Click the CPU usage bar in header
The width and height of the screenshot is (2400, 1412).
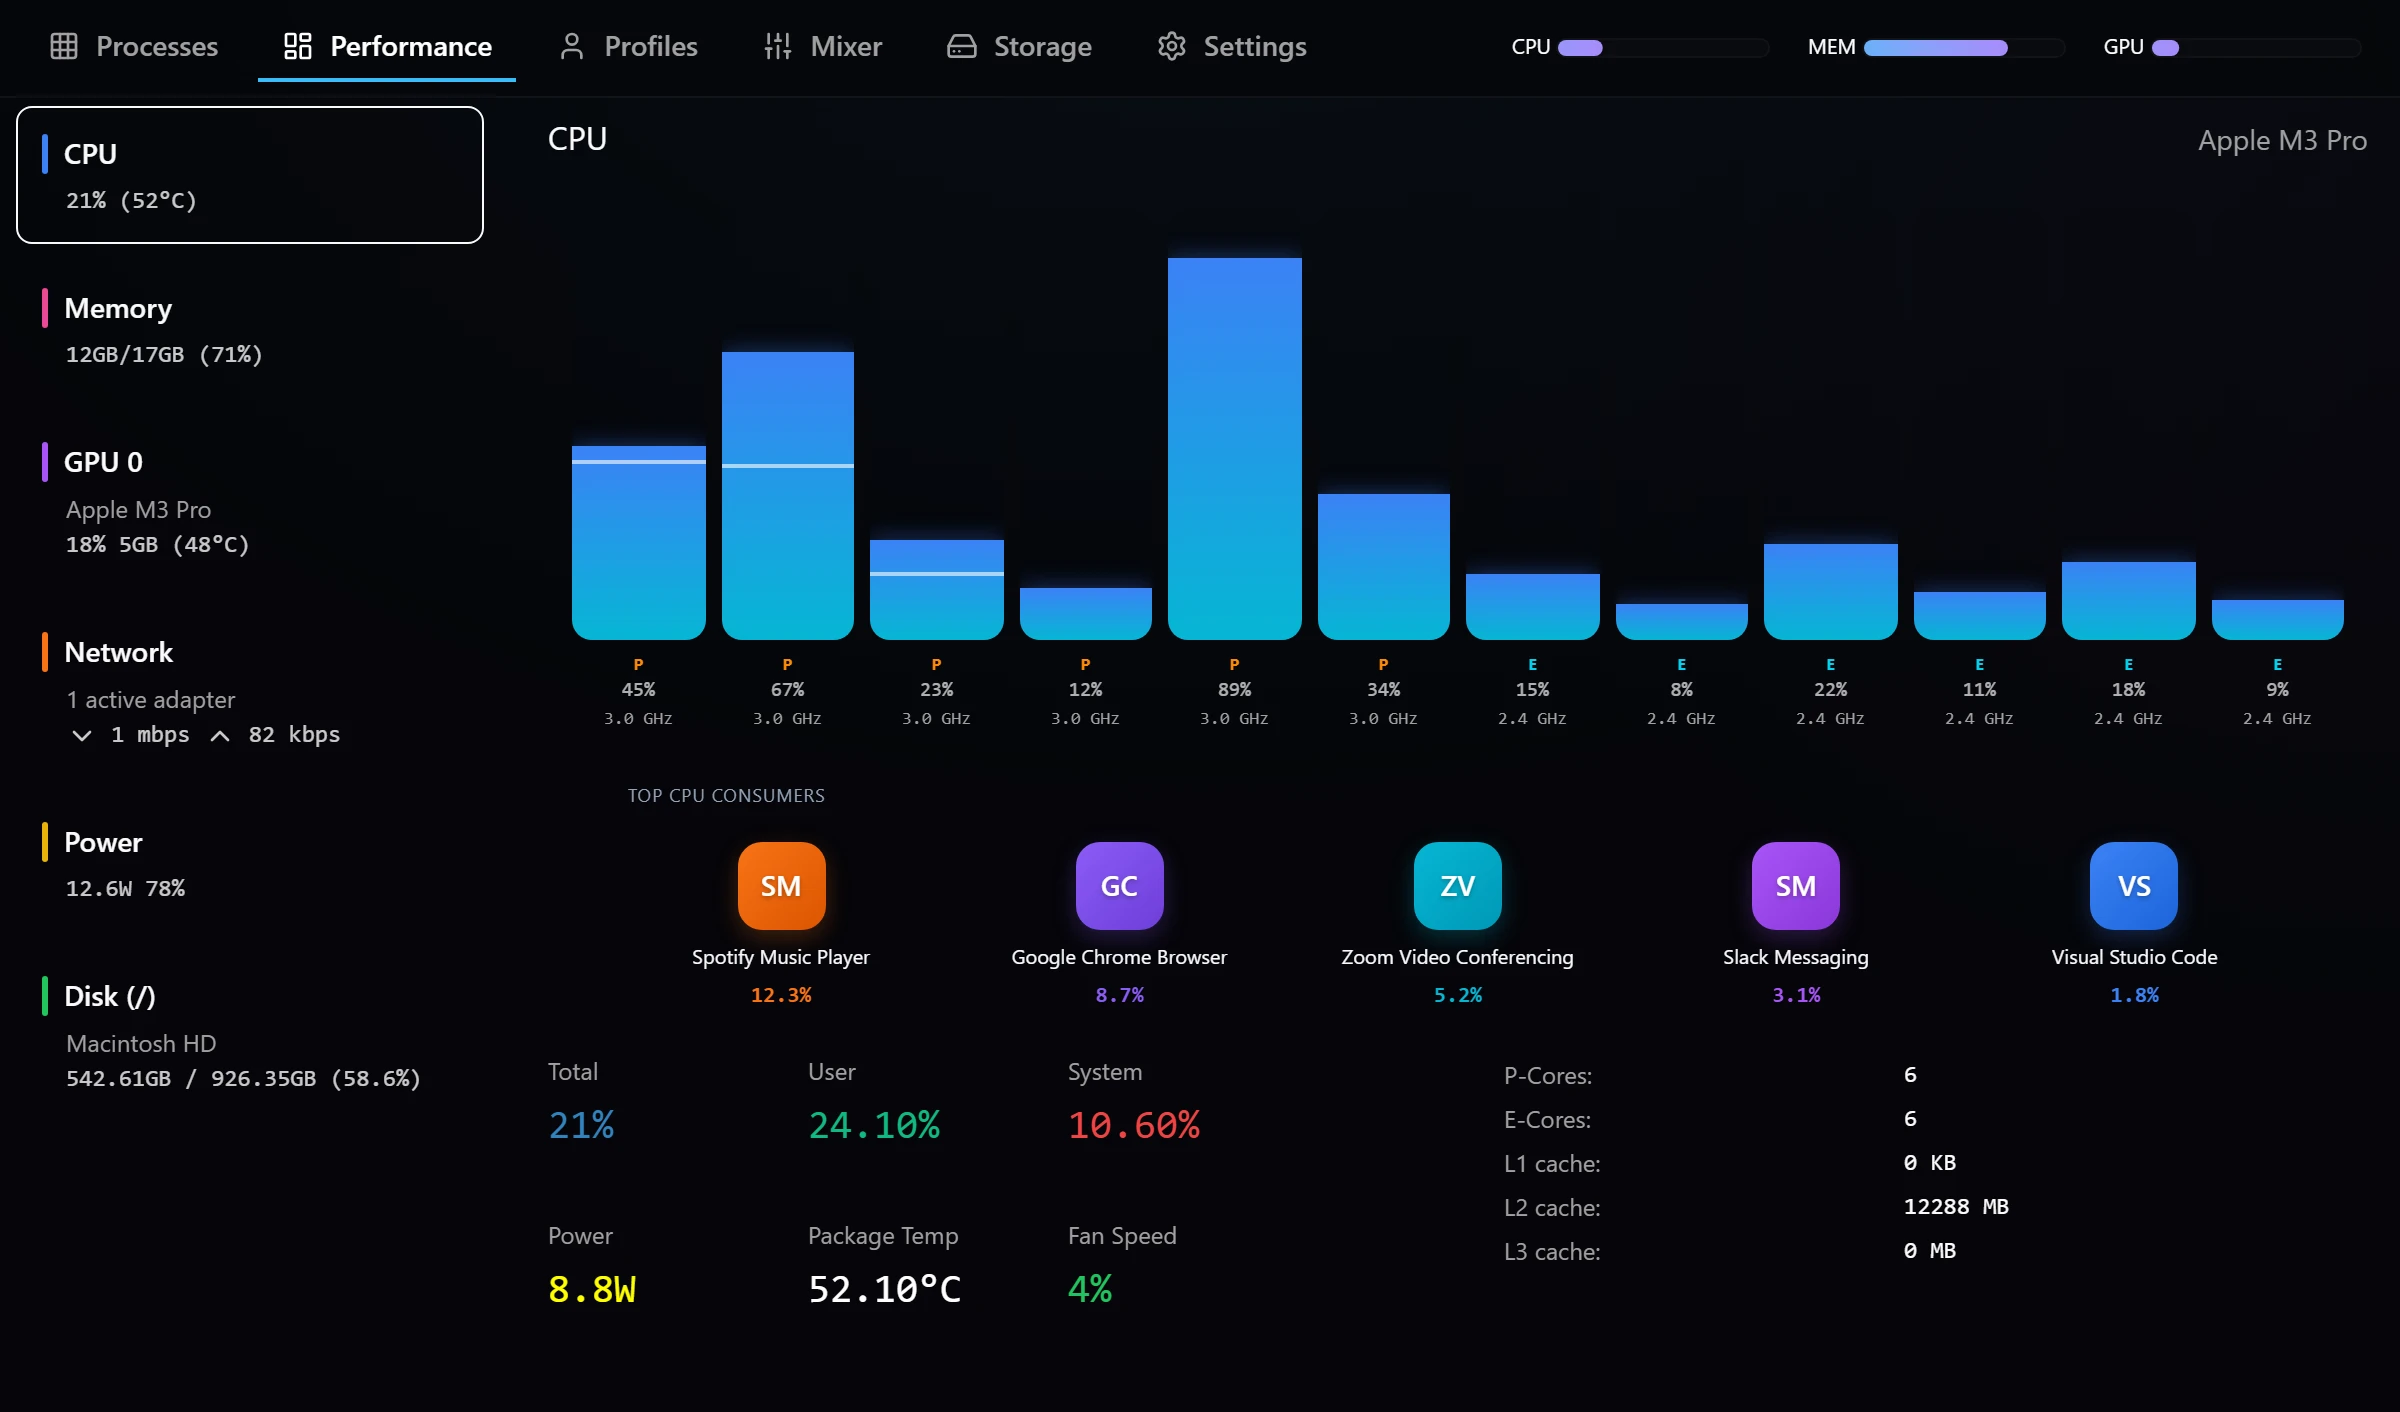click(x=1664, y=47)
